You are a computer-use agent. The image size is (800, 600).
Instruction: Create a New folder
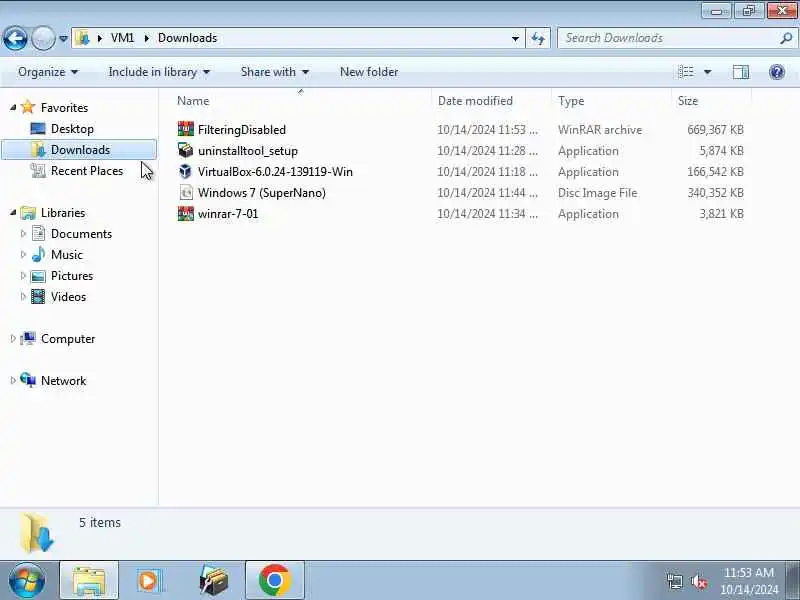coord(369,72)
